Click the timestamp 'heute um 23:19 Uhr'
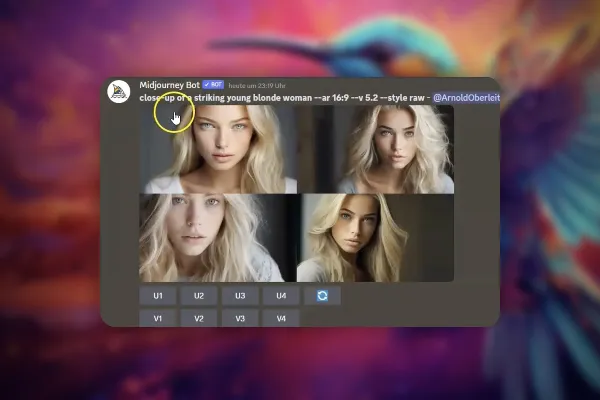The image size is (600, 400). 257,86
